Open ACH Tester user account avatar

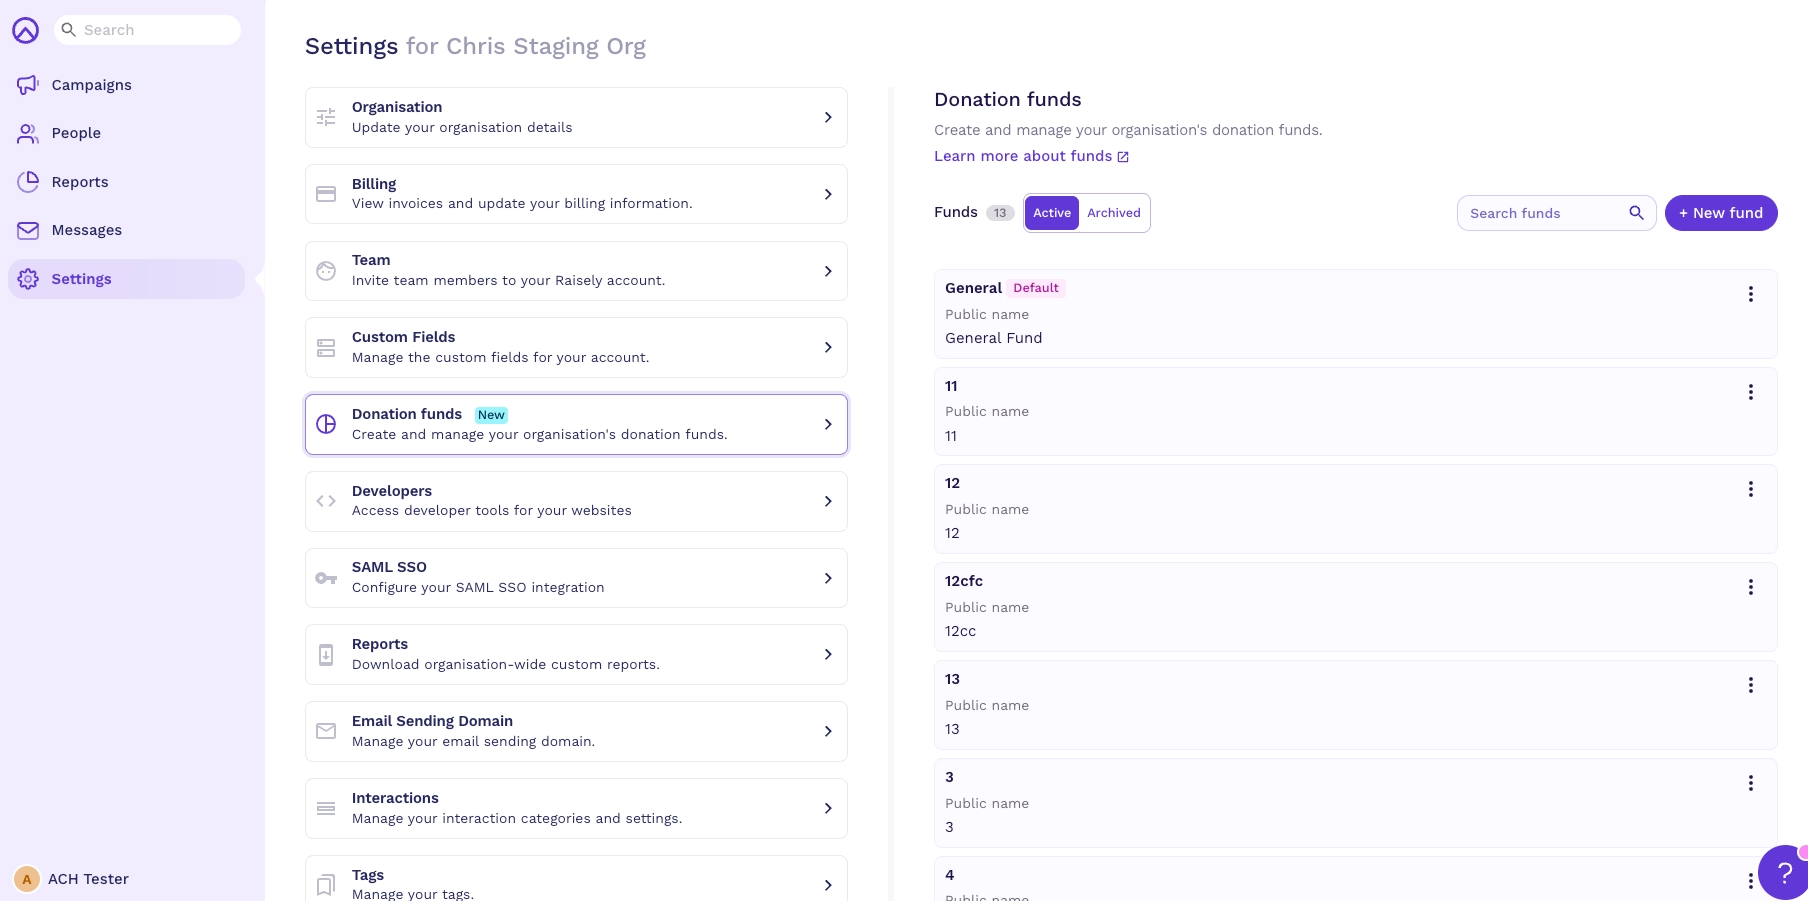click(27, 879)
